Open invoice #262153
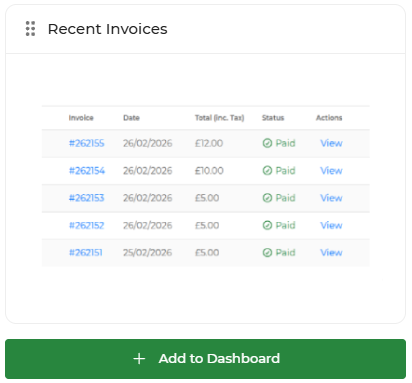Viewport: 412px width, 383px height. point(87,198)
